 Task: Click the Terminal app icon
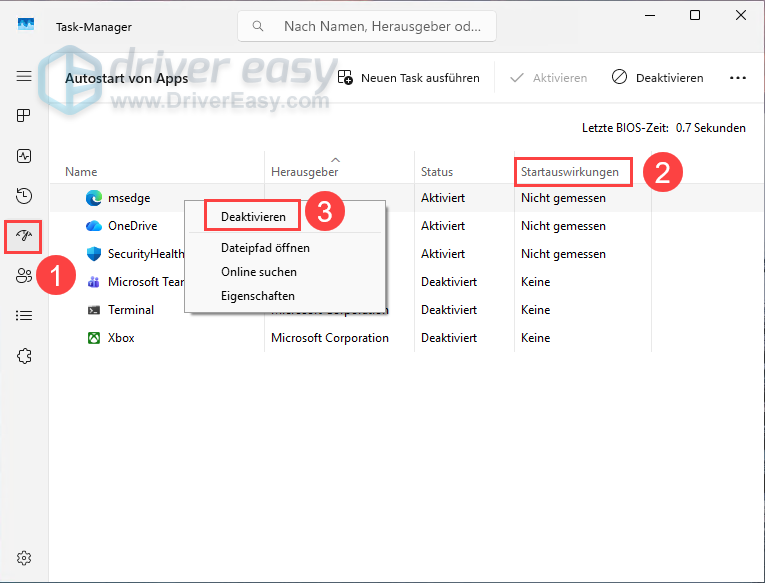(x=94, y=310)
